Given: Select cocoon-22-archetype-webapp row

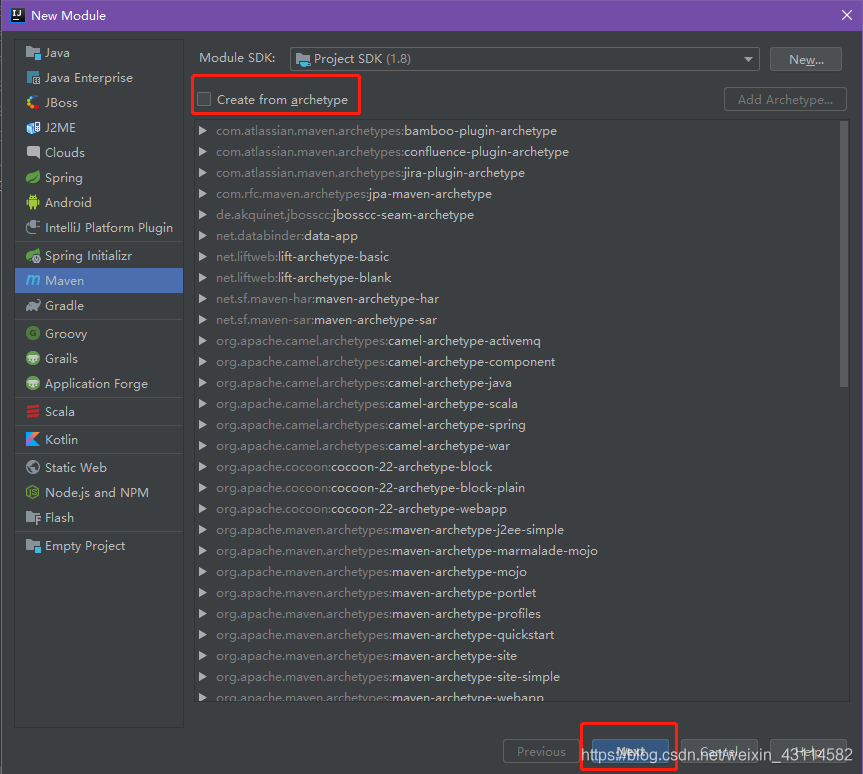Looking at the screenshot, I should [x=516, y=509].
